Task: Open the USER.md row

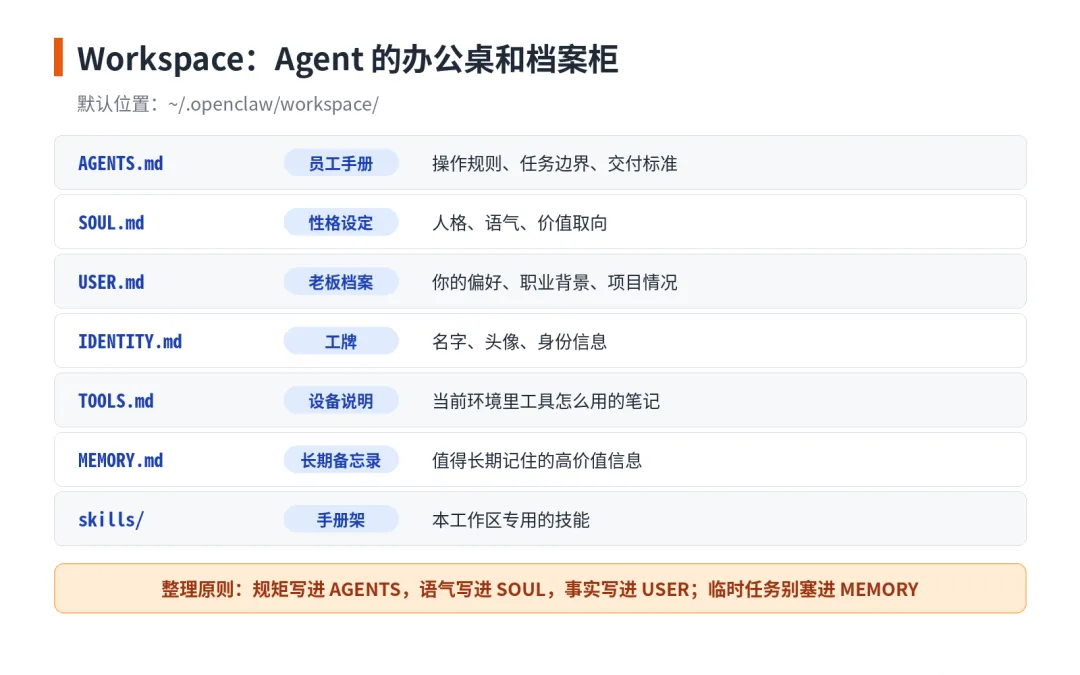Action: click(x=540, y=282)
